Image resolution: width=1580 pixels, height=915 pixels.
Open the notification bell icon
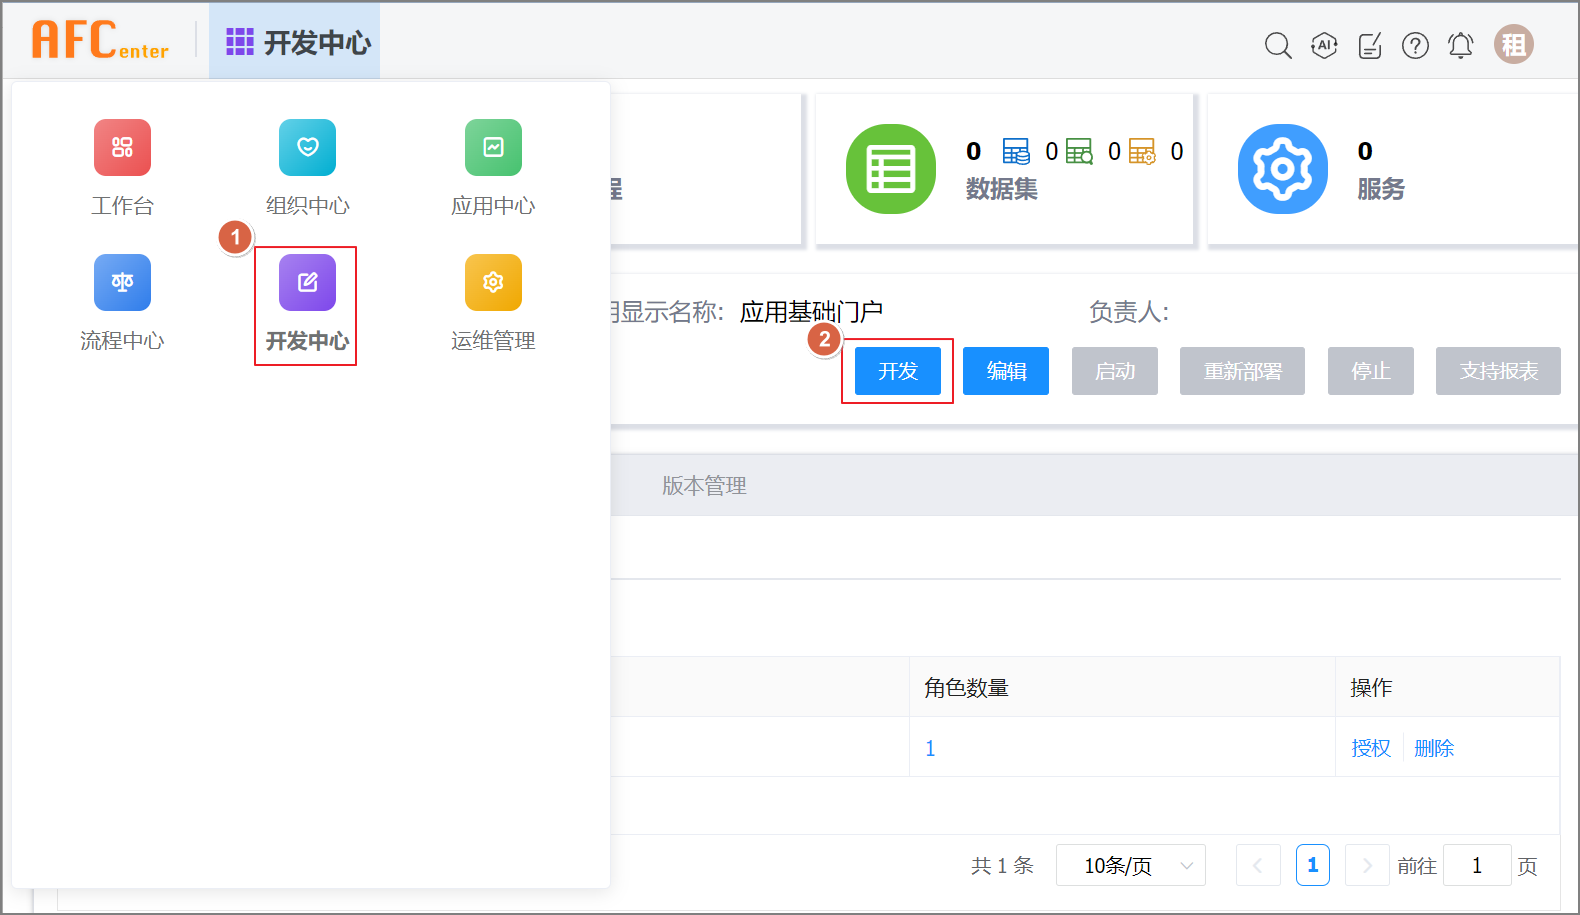[x=1460, y=45]
